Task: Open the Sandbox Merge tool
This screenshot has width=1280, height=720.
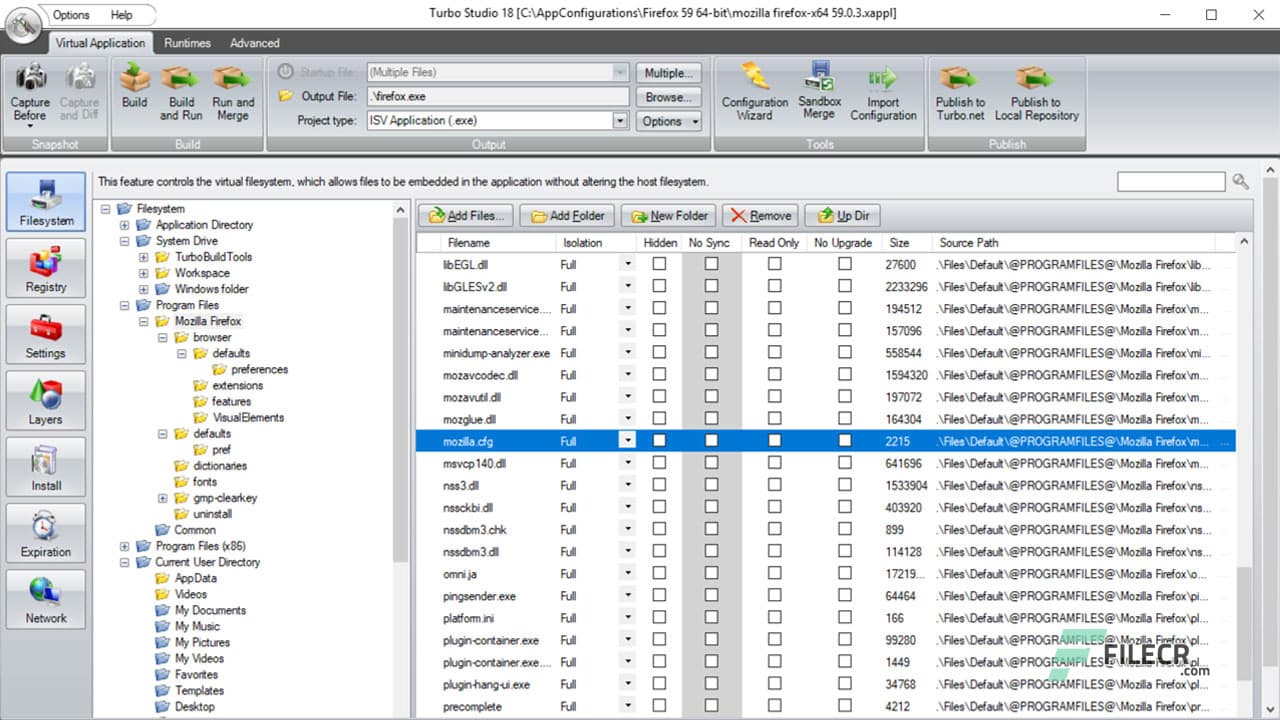Action: pyautogui.click(x=819, y=91)
